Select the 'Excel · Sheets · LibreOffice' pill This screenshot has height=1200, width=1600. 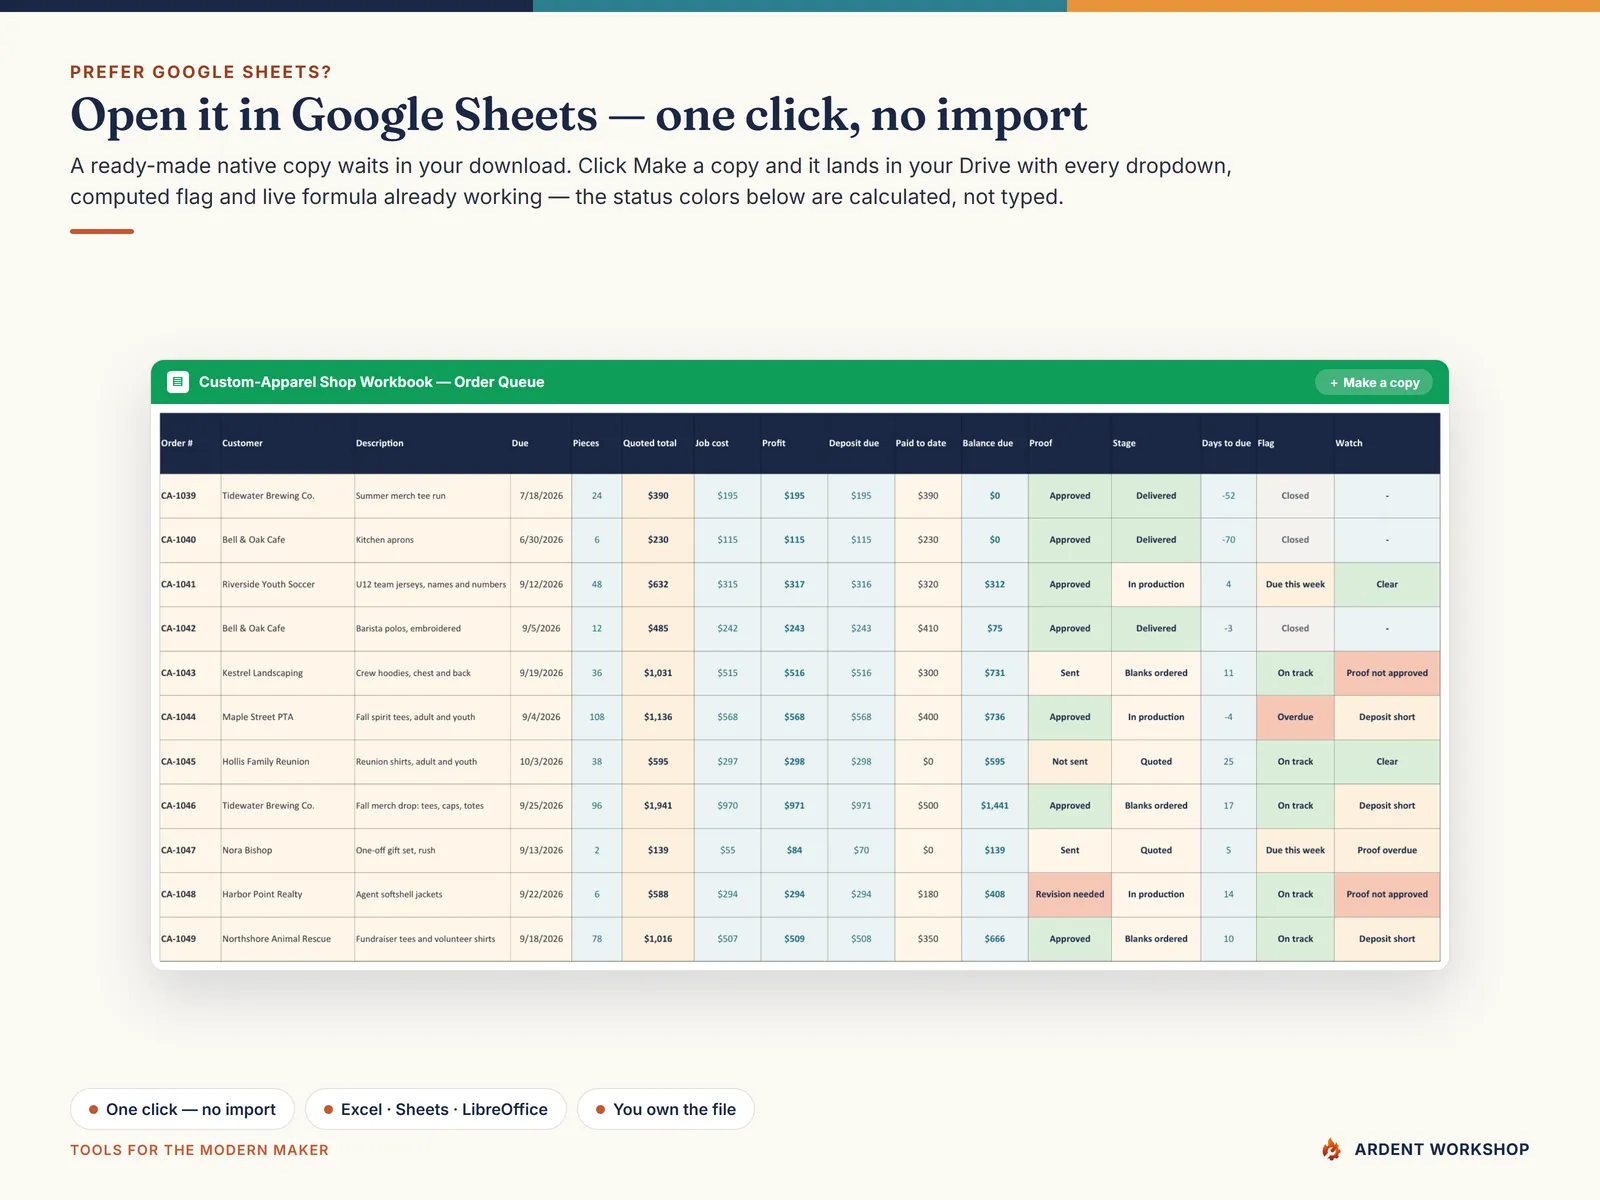[x=435, y=1109]
